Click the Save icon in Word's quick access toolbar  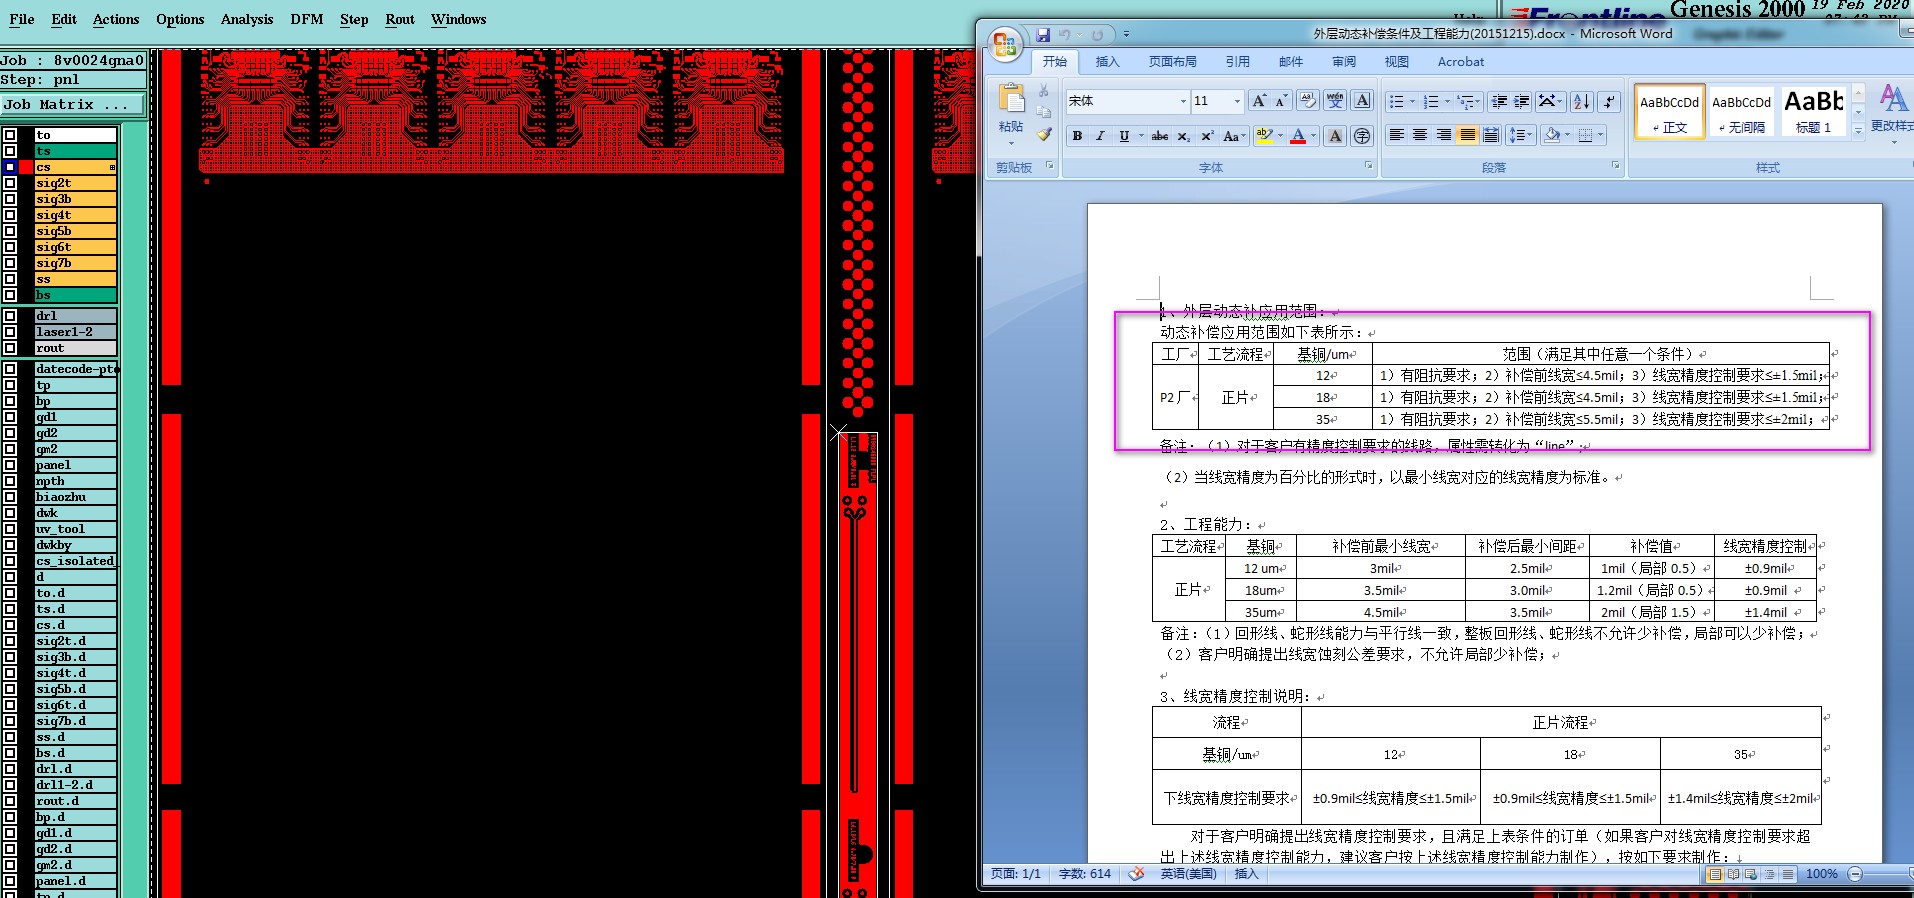coord(1043,35)
